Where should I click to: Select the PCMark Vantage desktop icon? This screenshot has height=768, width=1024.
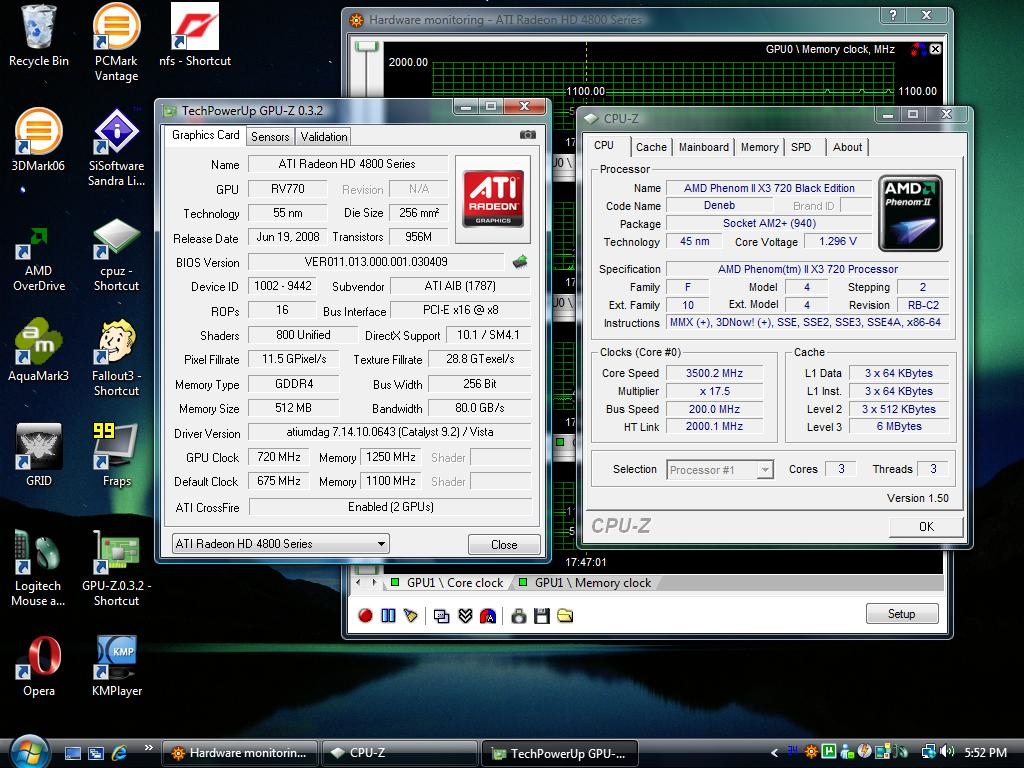click(x=116, y=42)
